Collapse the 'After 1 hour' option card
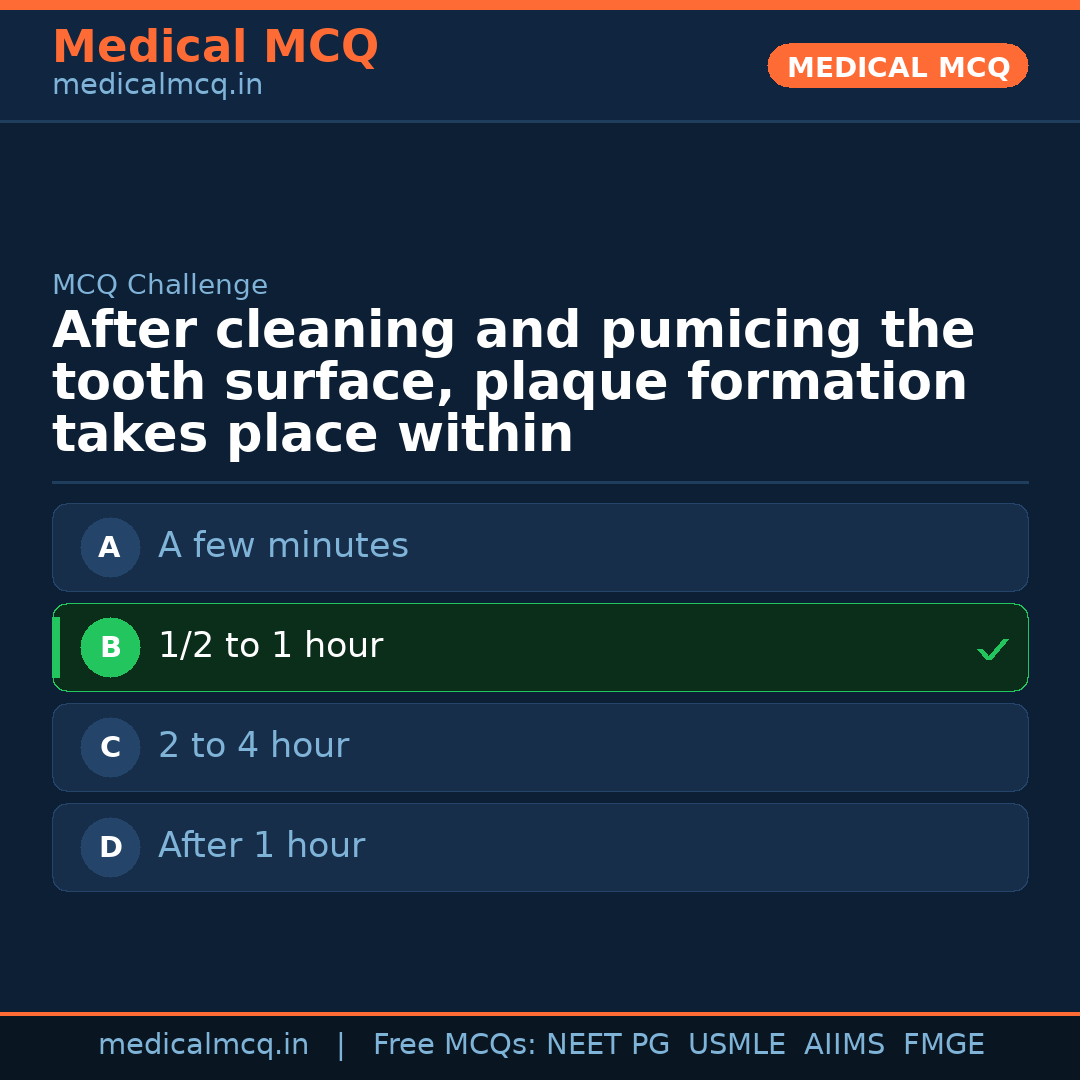1080x1080 pixels. point(540,847)
